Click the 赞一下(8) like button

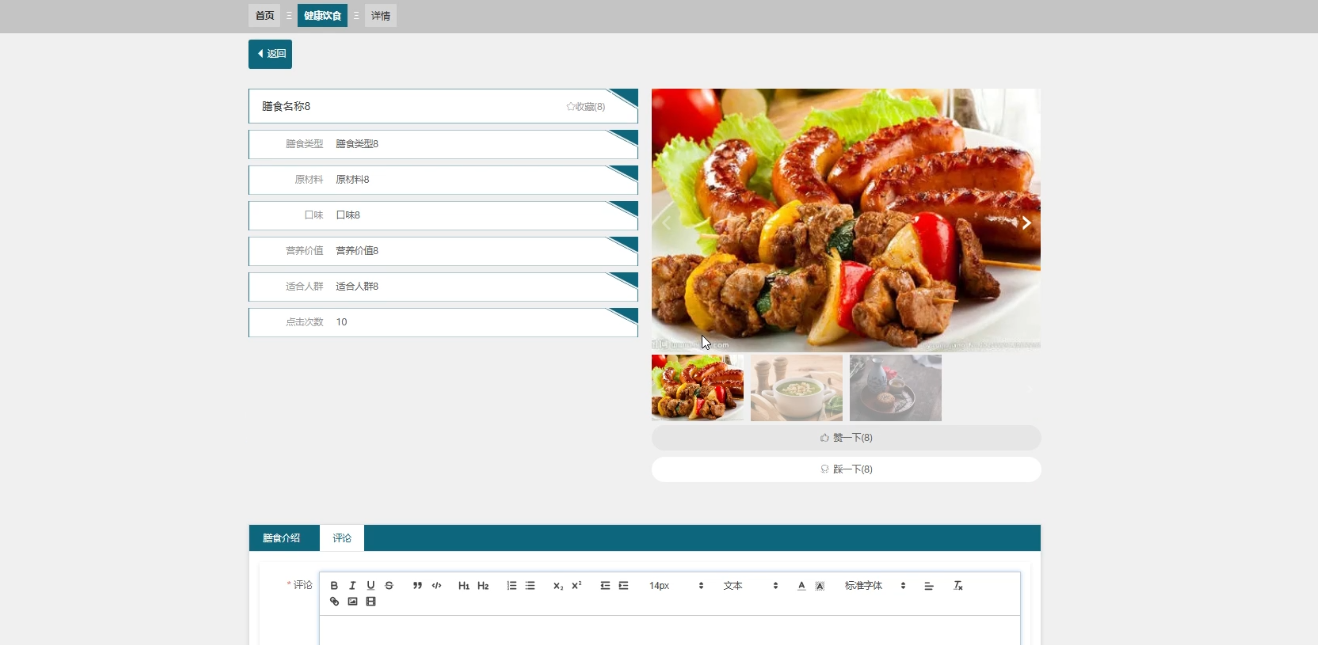coord(846,438)
